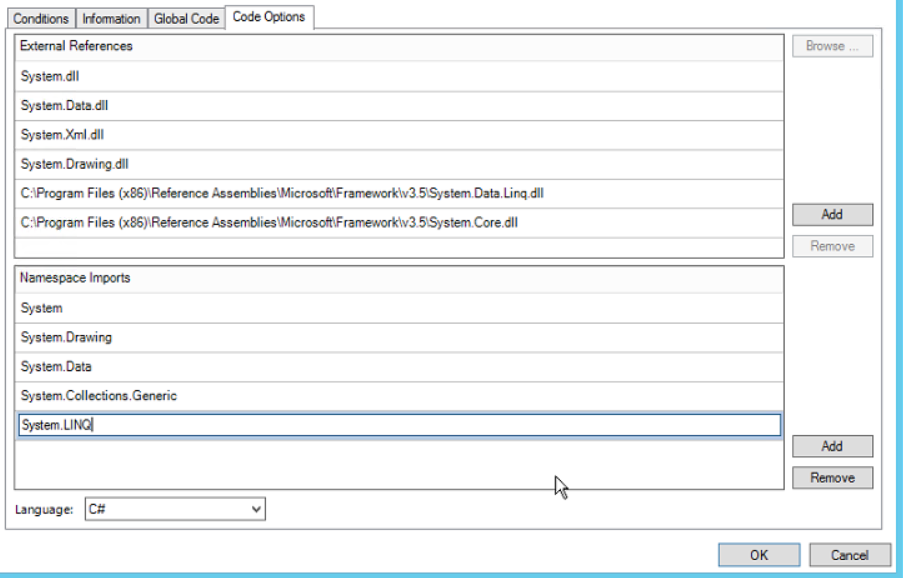Click the Language: label
The height and width of the screenshot is (578, 903).
[x=44, y=509]
